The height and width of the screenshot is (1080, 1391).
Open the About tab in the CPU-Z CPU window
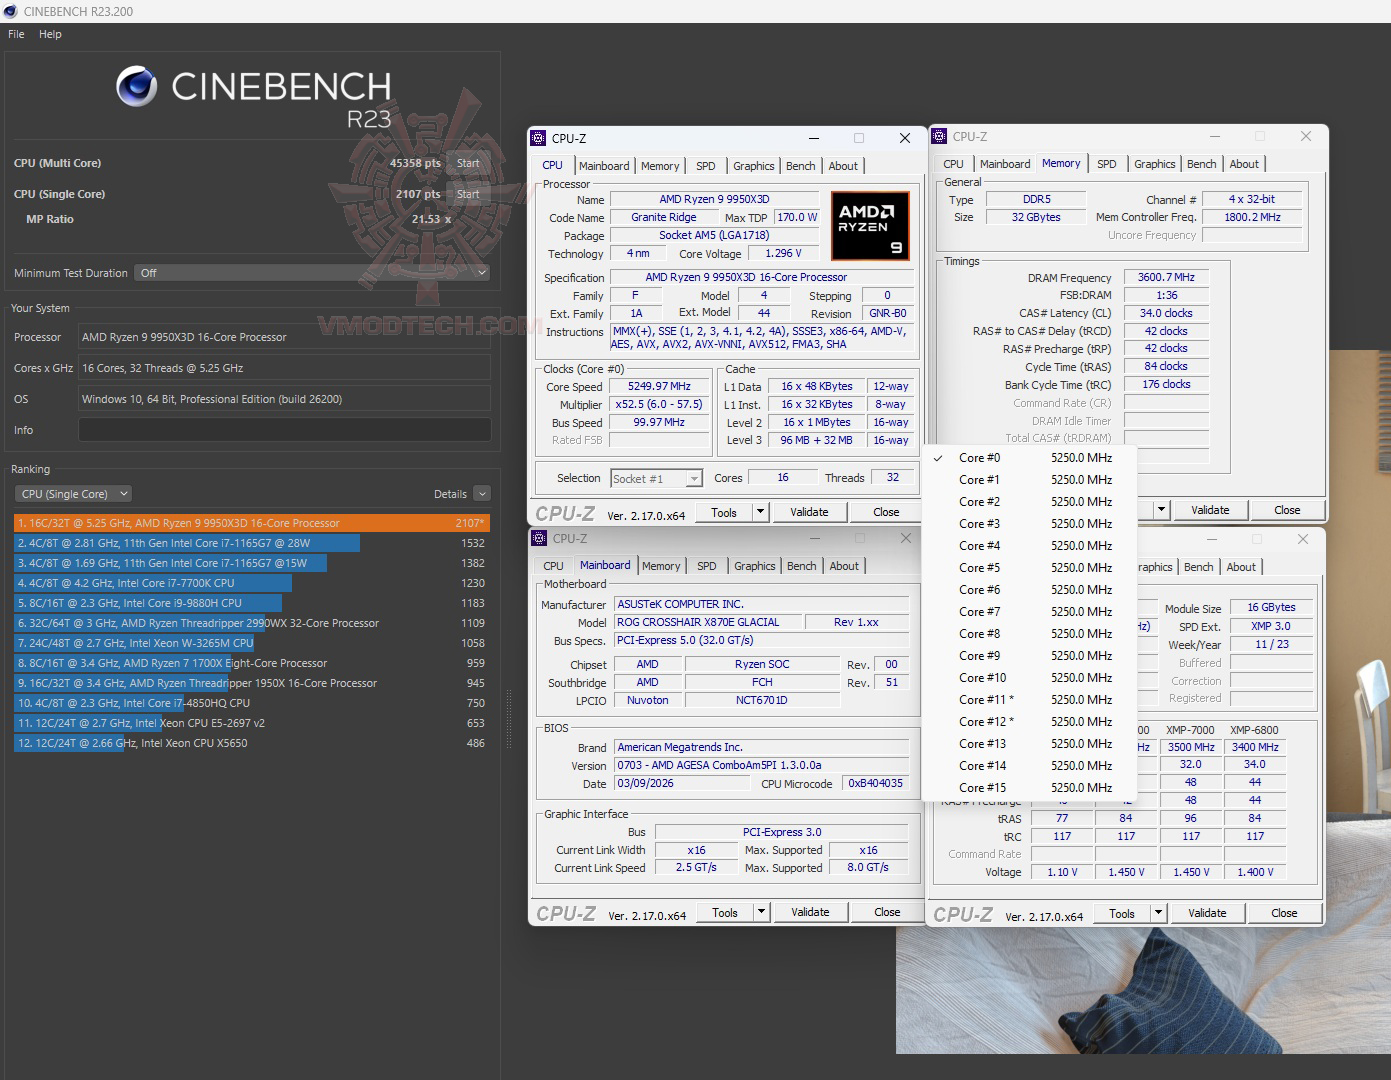(843, 166)
